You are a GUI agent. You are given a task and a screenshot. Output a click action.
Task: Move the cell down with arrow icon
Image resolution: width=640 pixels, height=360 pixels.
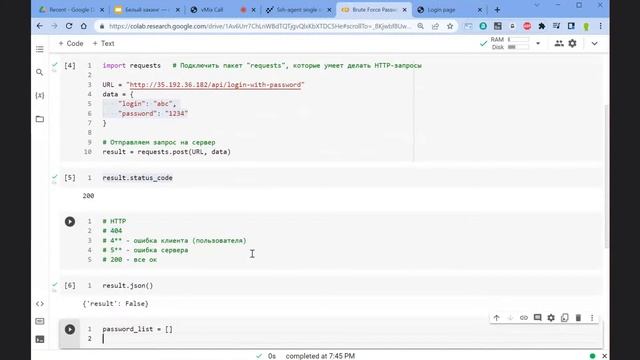click(x=510, y=318)
